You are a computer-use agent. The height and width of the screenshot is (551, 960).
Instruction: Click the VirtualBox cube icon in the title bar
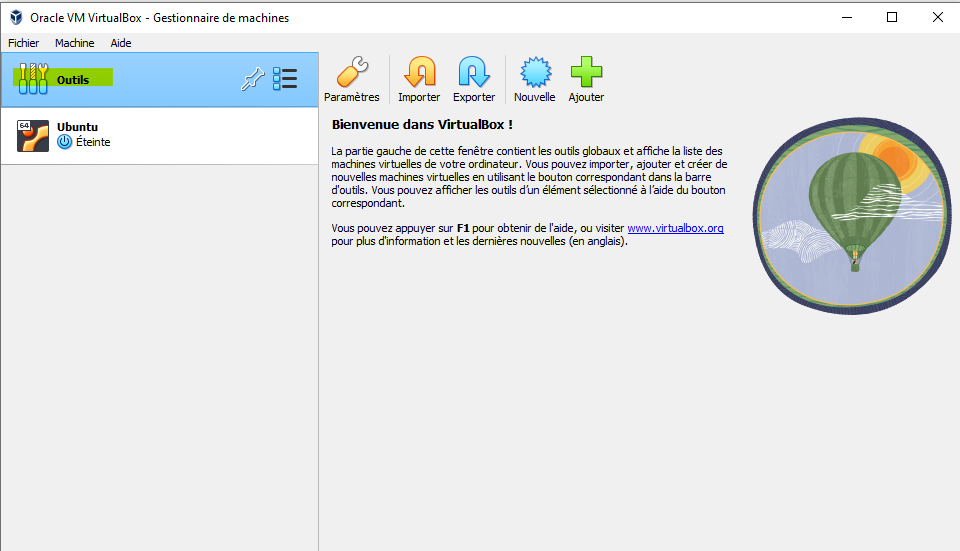17,17
